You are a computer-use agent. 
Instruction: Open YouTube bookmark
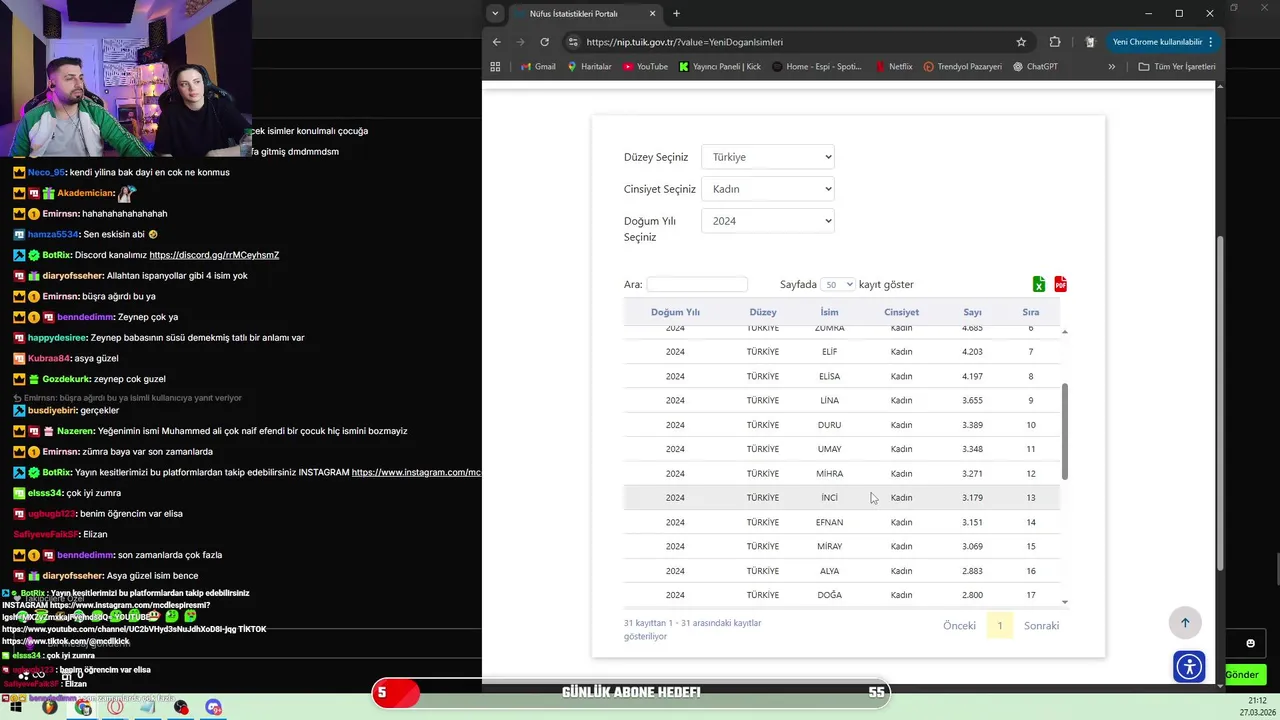[645, 67]
